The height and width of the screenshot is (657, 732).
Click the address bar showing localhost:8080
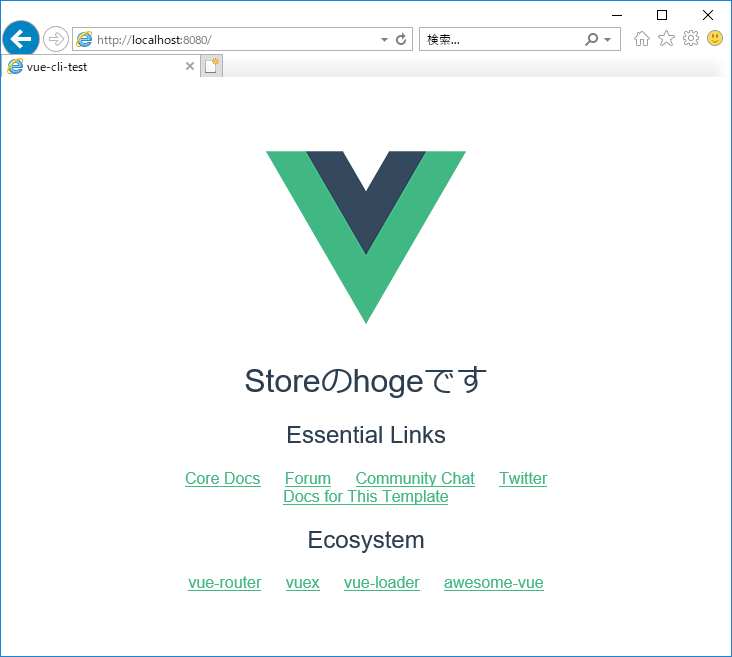pyautogui.click(x=242, y=39)
